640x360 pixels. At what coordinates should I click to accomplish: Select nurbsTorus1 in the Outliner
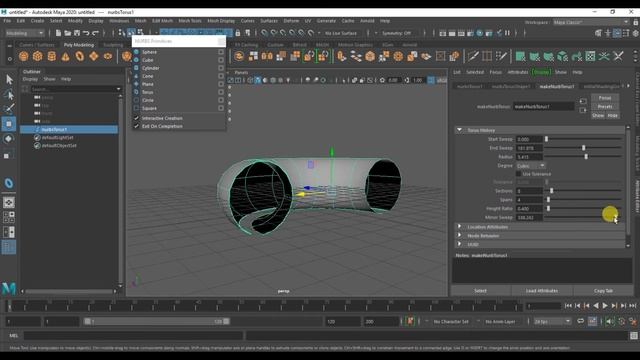pyautogui.click(x=69, y=129)
